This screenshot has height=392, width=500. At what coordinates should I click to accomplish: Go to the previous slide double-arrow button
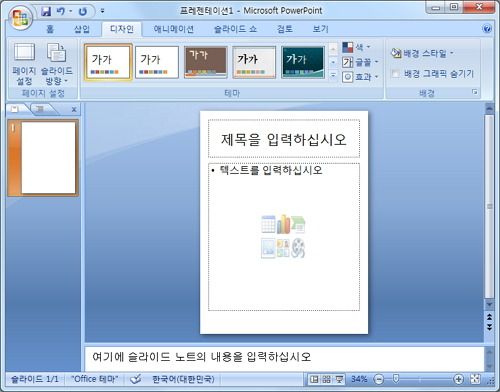(x=489, y=316)
